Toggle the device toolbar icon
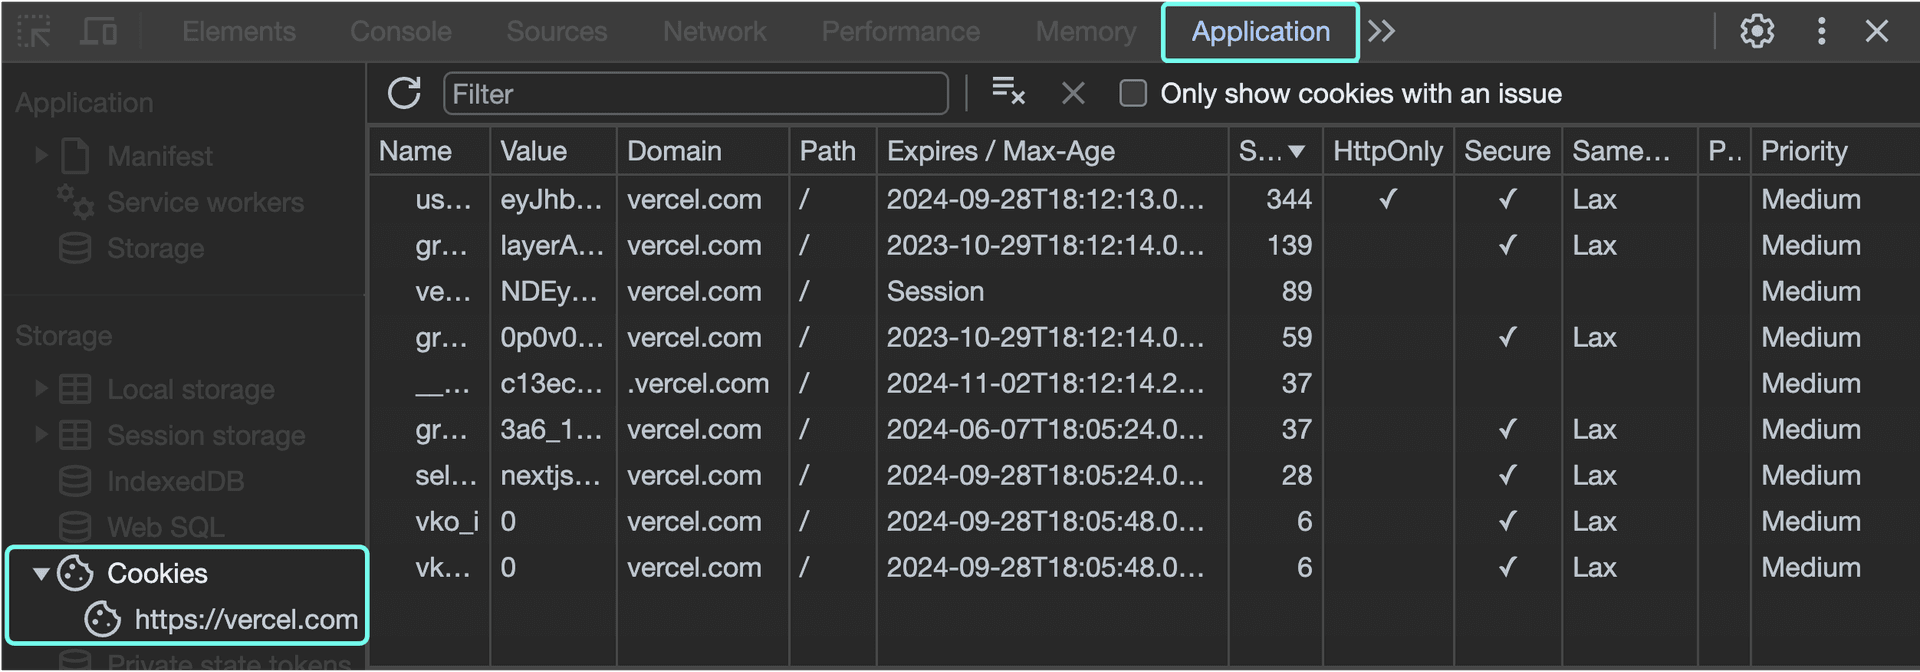1920x672 pixels. coord(98,32)
